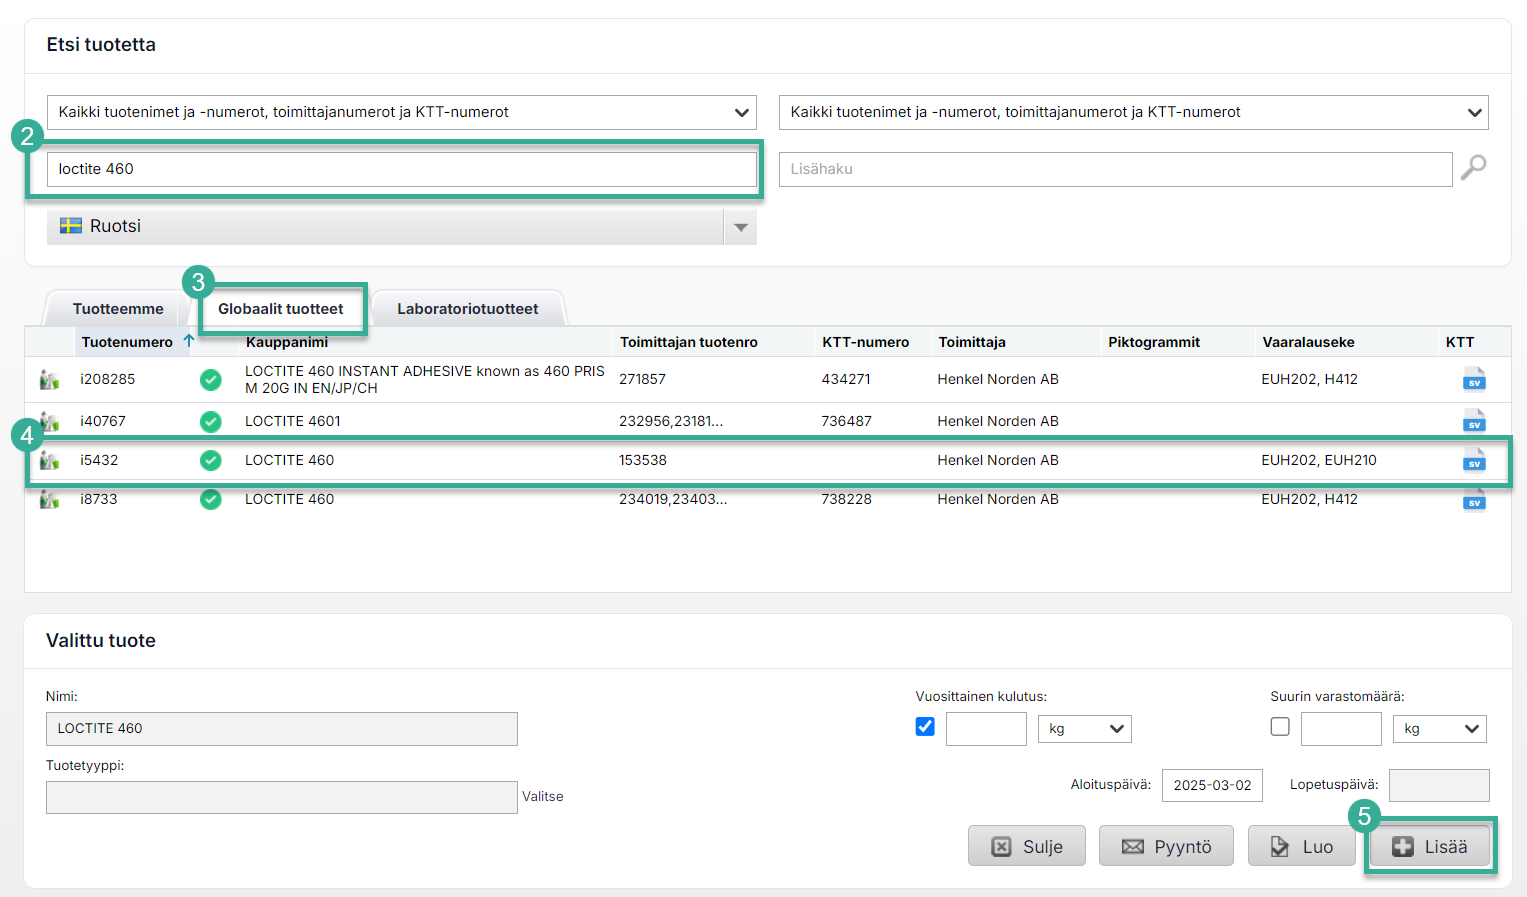Screen dimensions: 1527x897
Task: Open KTT document icon for row i8733
Action: click(x=1474, y=499)
